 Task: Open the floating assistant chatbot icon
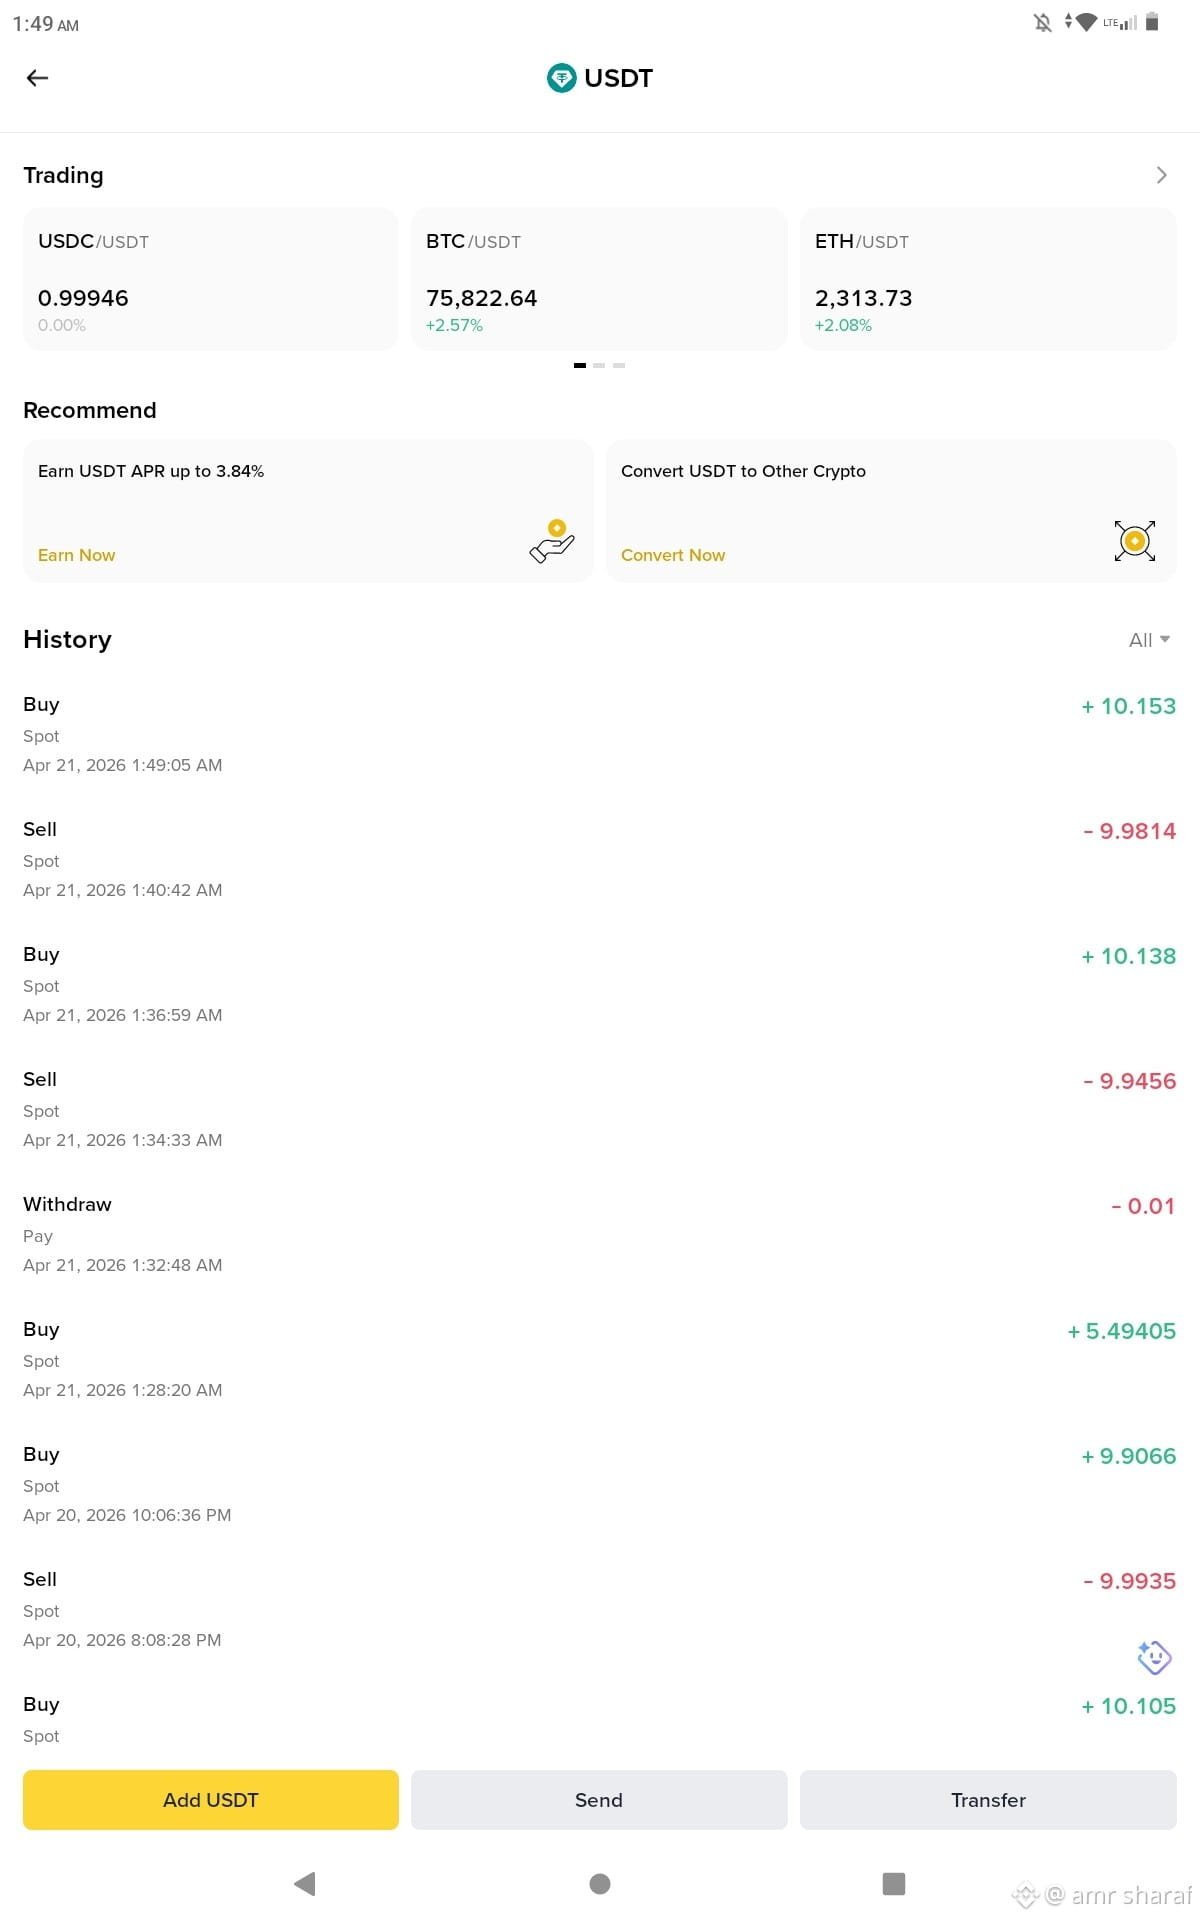click(1154, 1657)
